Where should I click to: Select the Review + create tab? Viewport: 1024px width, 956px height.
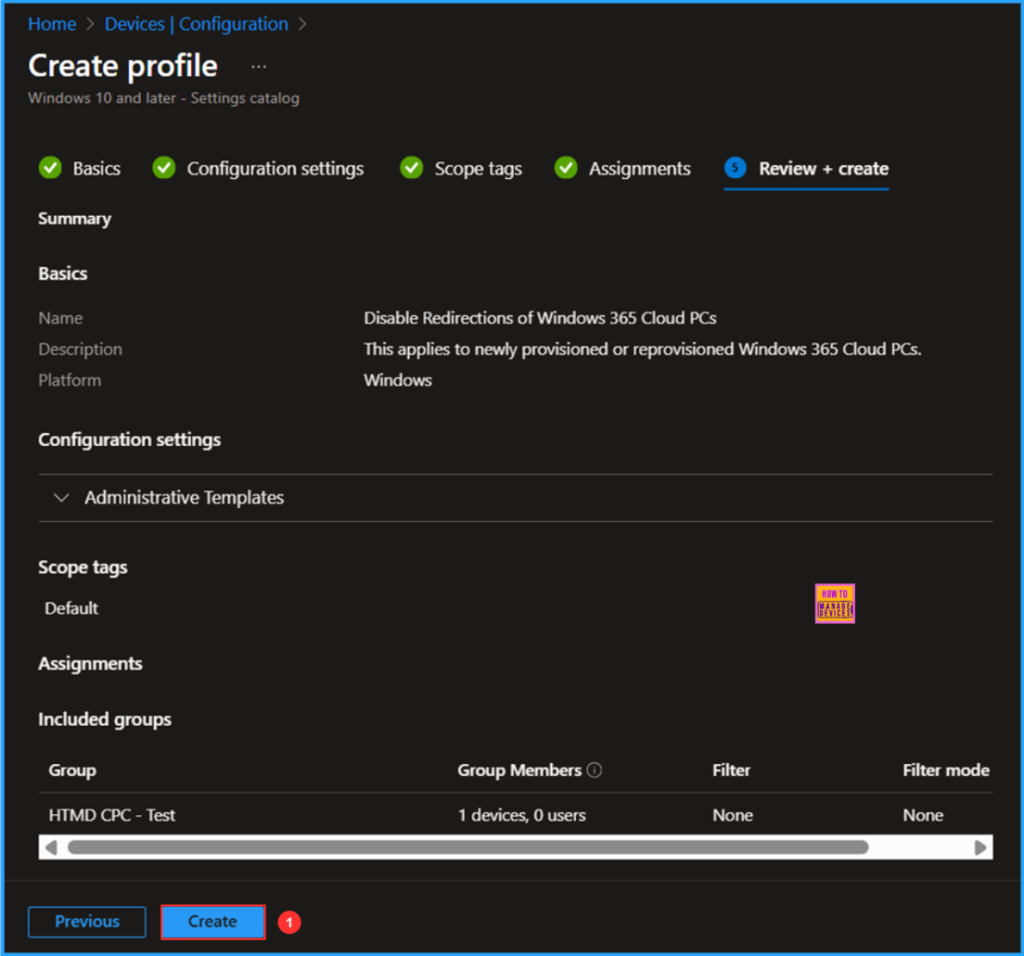[x=823, y=168]
